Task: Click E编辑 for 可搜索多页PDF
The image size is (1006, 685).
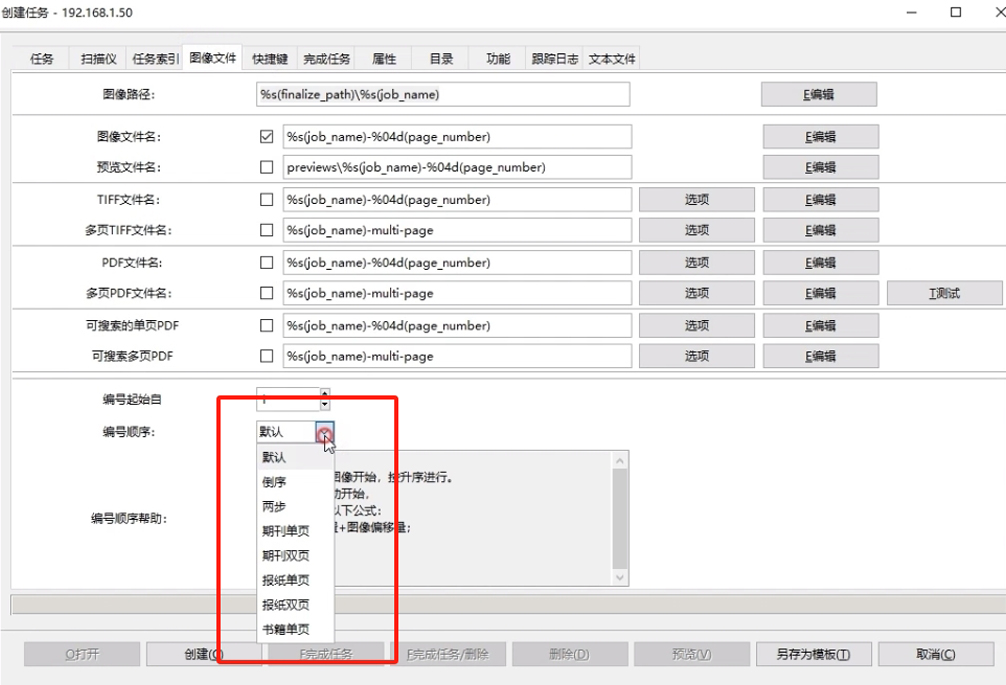Action: (821, 356)
